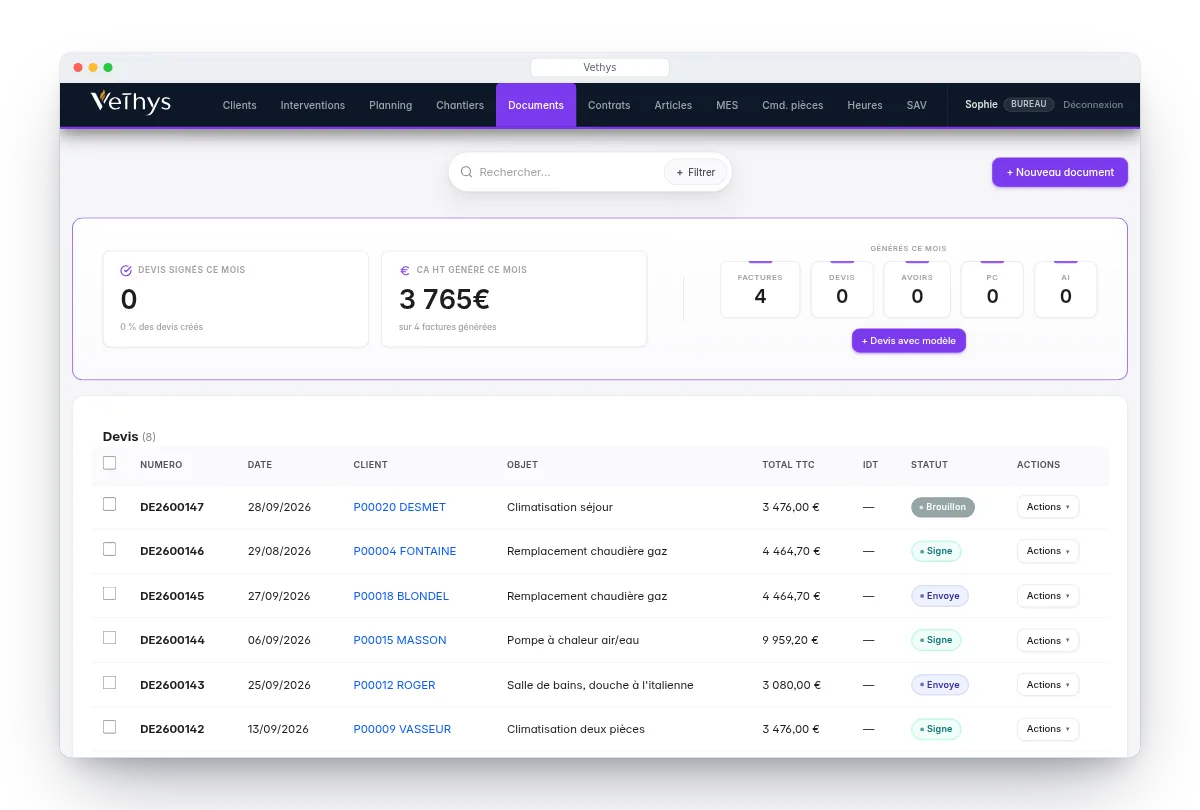
Task: Click quote number DE2600147
Action: 172,507
